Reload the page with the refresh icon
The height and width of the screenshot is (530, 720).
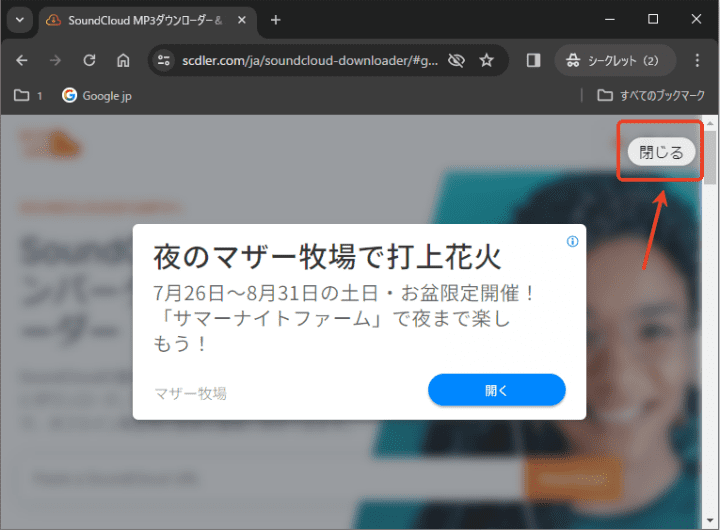pos(89,60)
